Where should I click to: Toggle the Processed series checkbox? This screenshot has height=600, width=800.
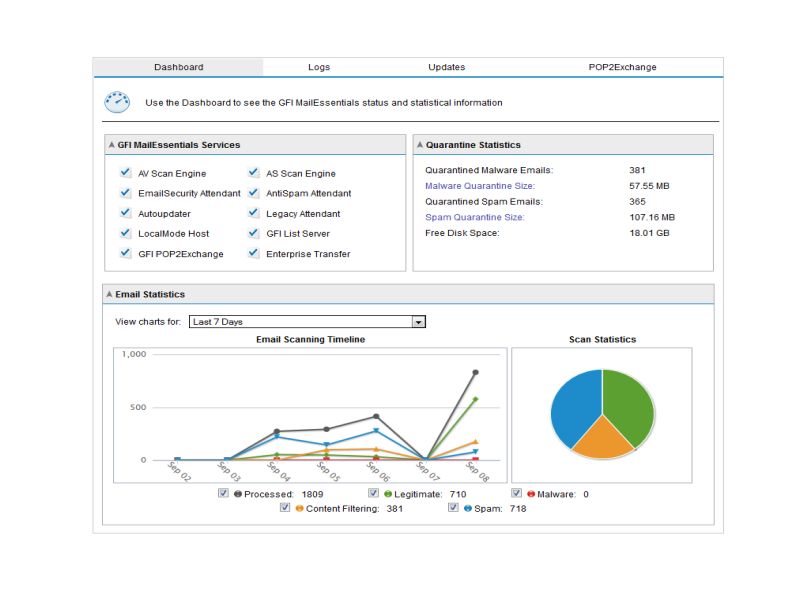[223, 493]
